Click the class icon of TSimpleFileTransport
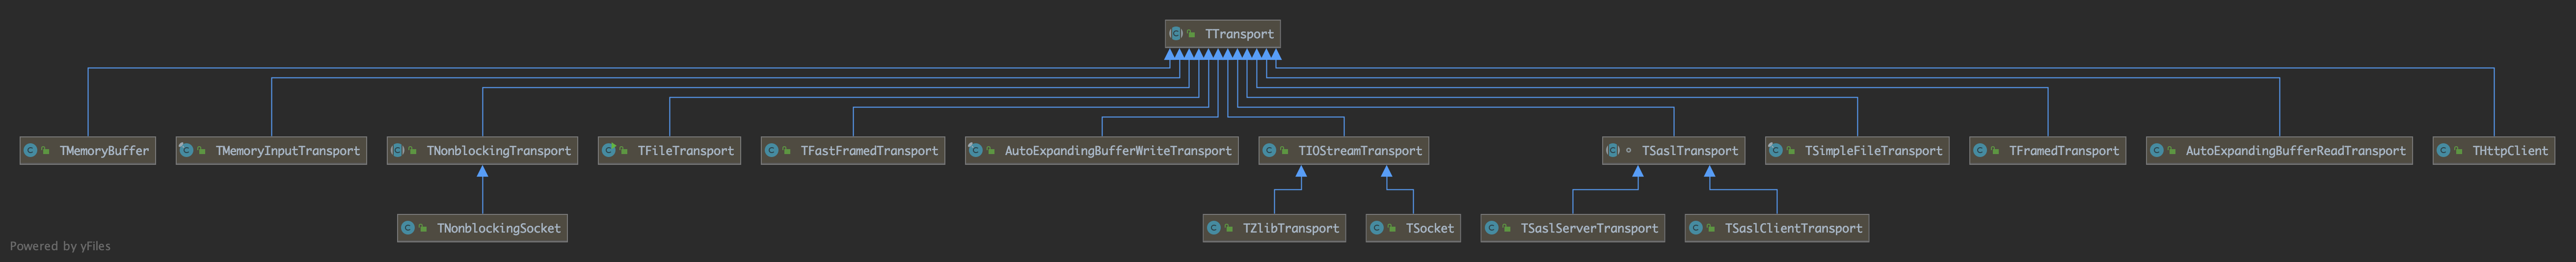 1775,151
